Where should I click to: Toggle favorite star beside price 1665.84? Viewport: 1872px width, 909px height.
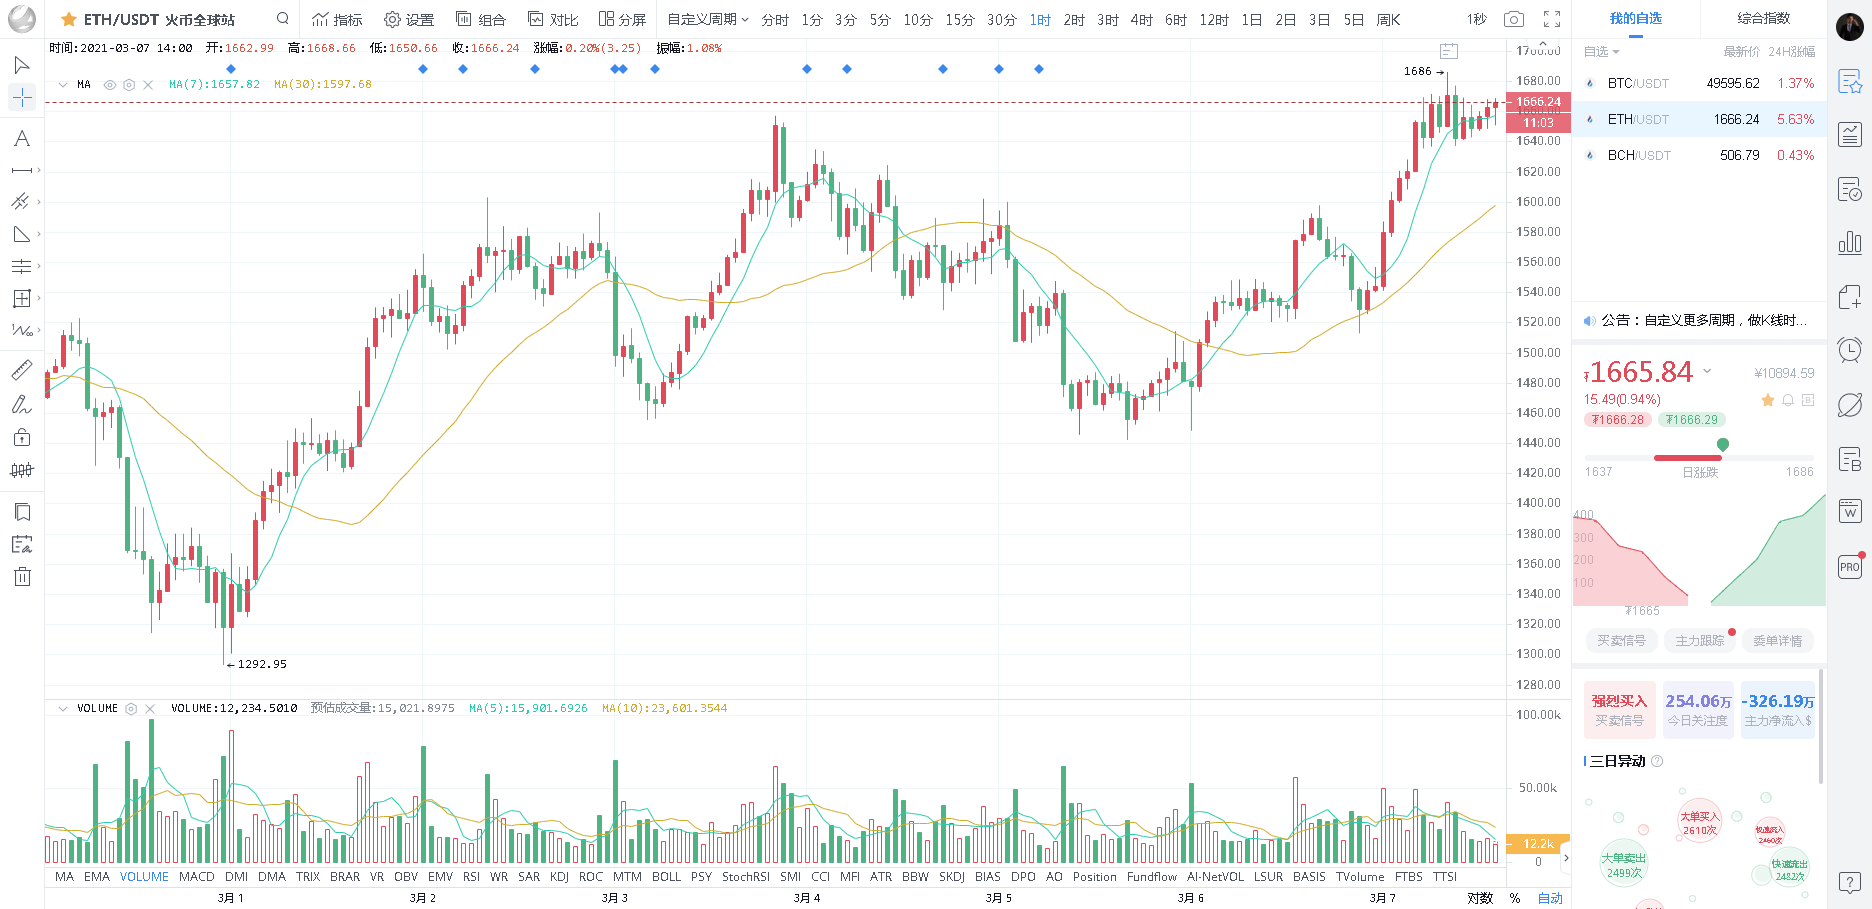click(1768, 400)
